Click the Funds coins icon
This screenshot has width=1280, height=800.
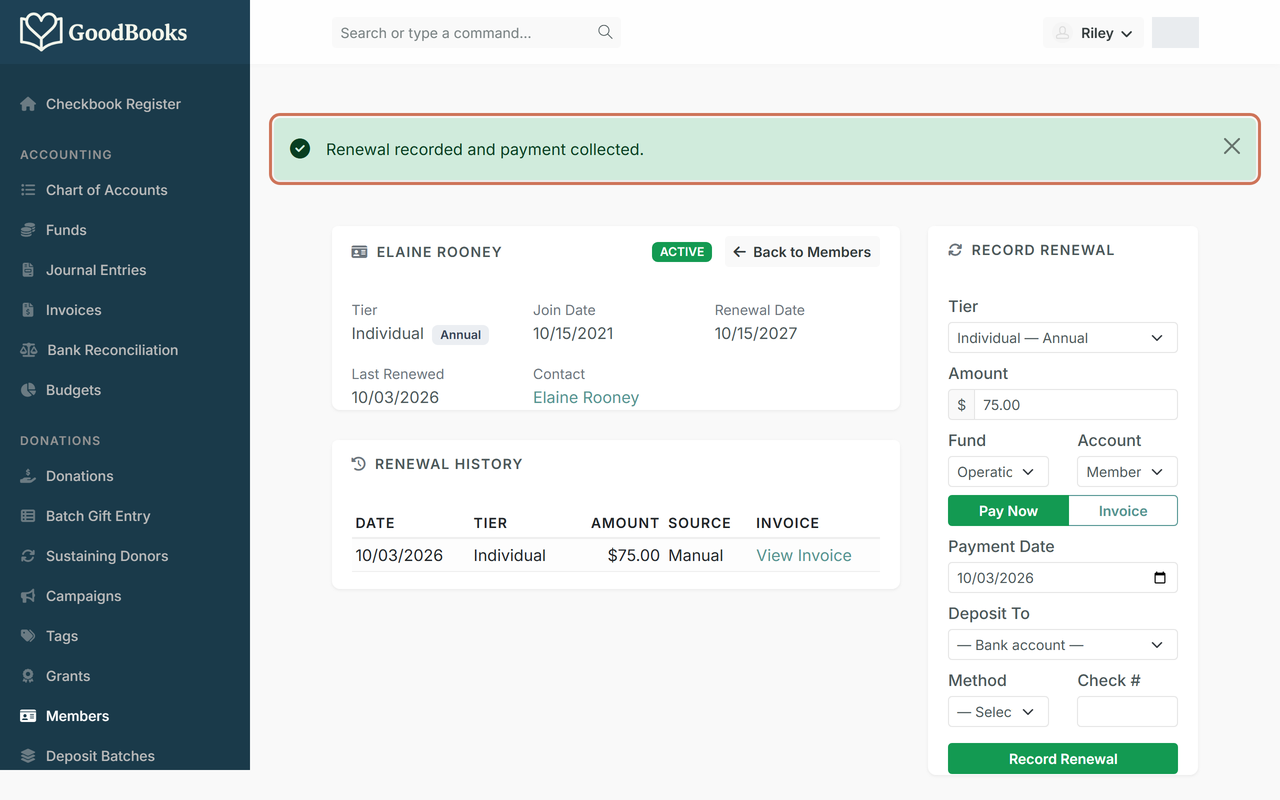(28, 230)
